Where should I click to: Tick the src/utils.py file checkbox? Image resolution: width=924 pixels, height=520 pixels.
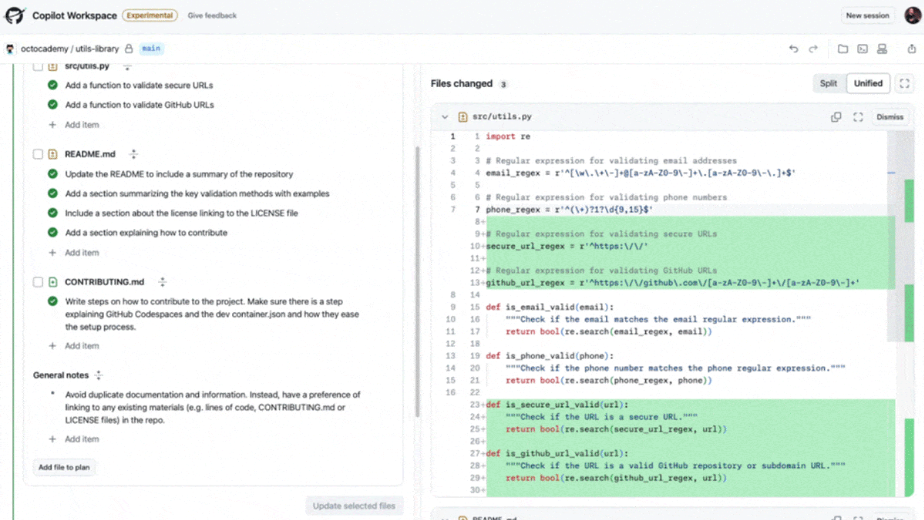tap(38, 66)
